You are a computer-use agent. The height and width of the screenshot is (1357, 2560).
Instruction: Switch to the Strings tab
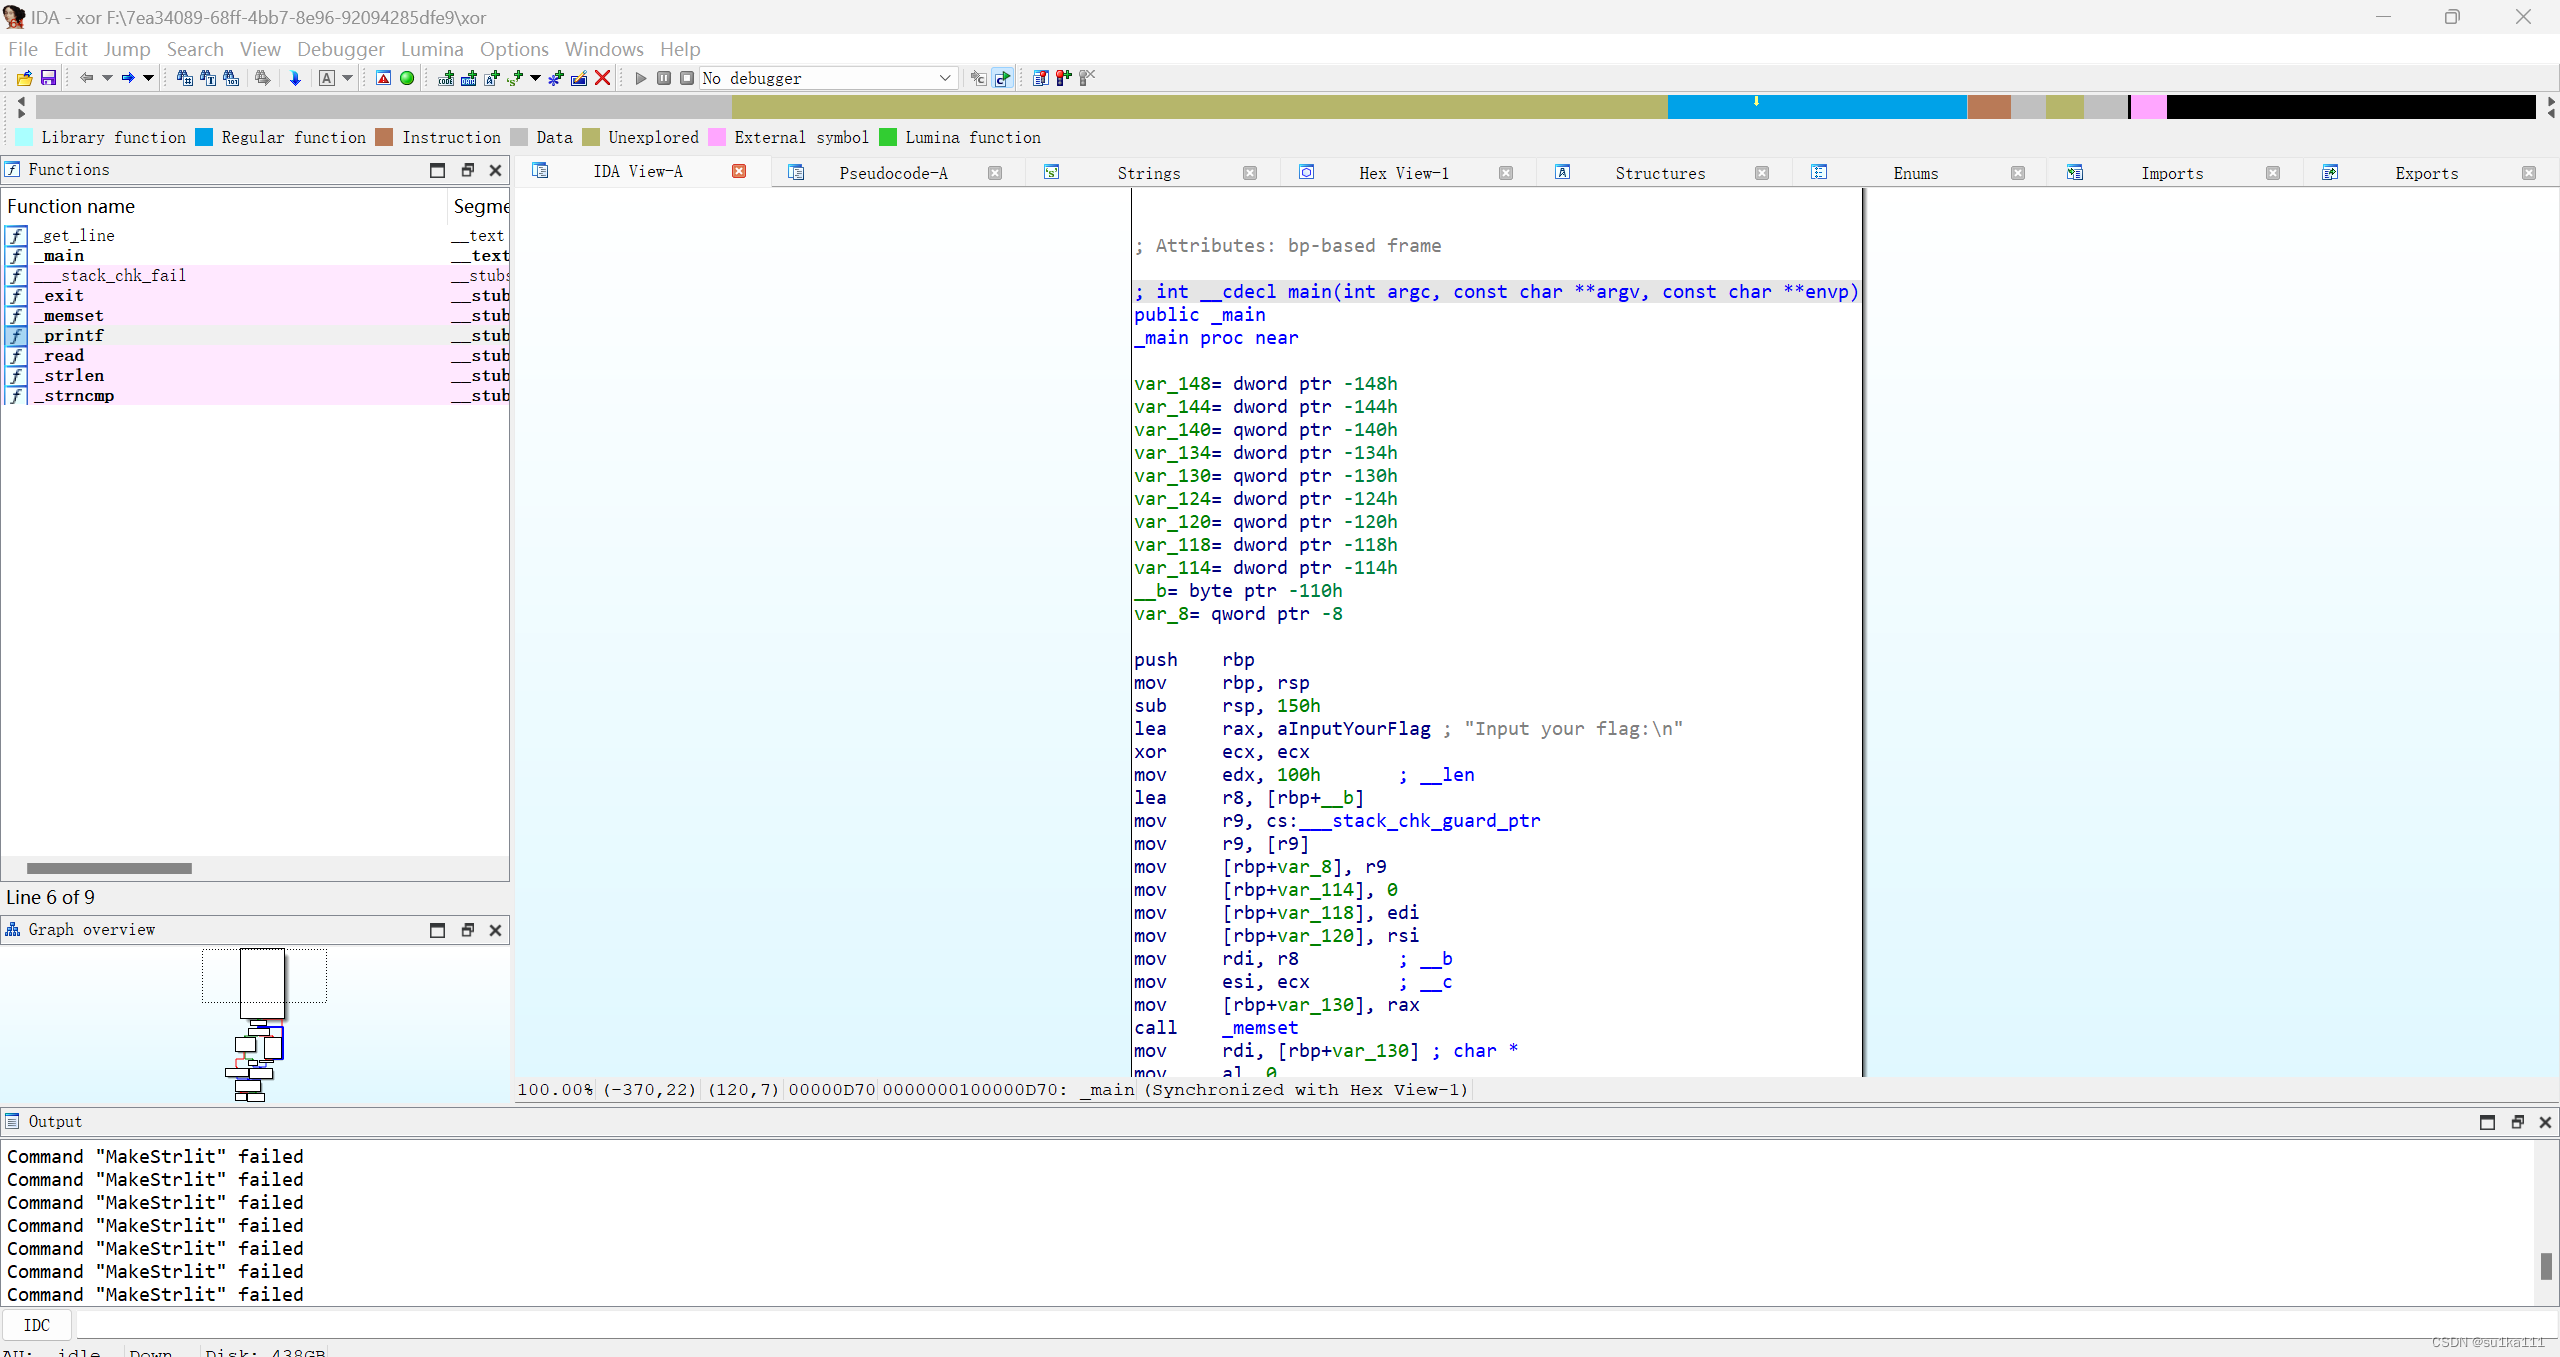[1148, 172]
